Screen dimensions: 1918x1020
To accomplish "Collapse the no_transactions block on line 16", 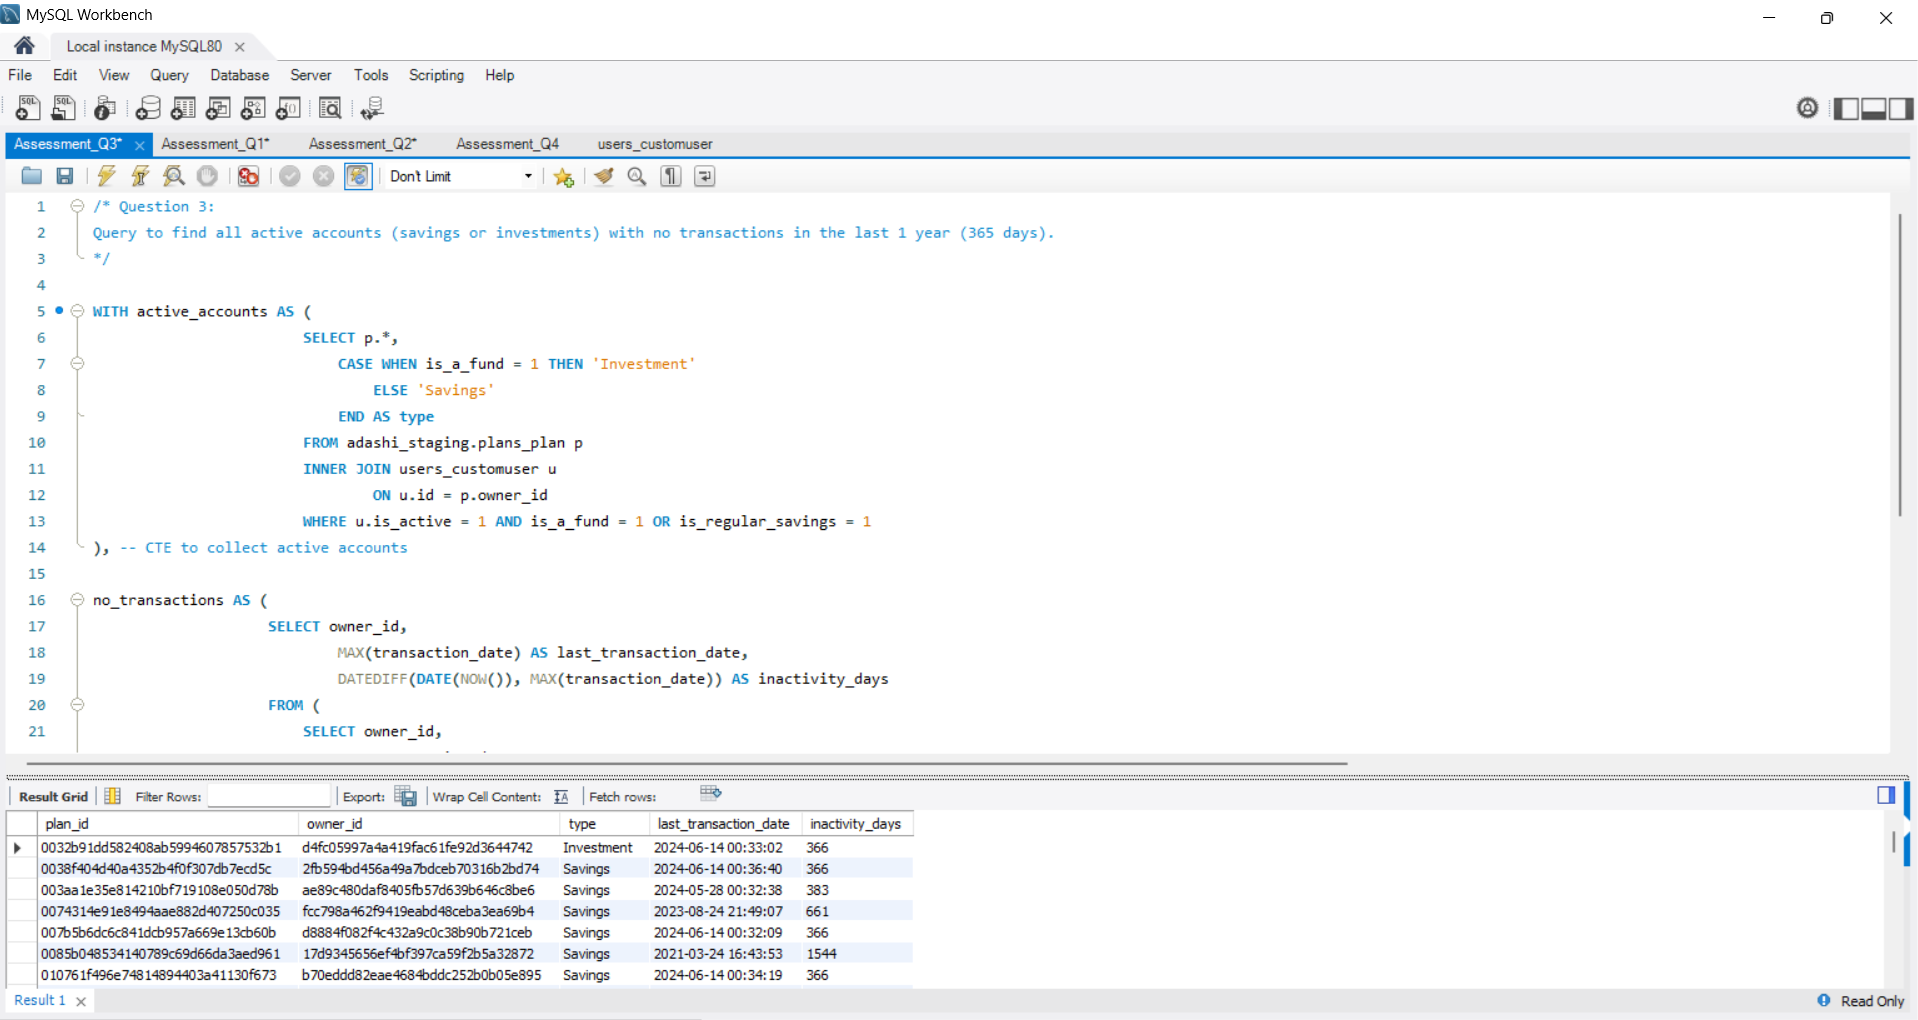I will 77,600.
